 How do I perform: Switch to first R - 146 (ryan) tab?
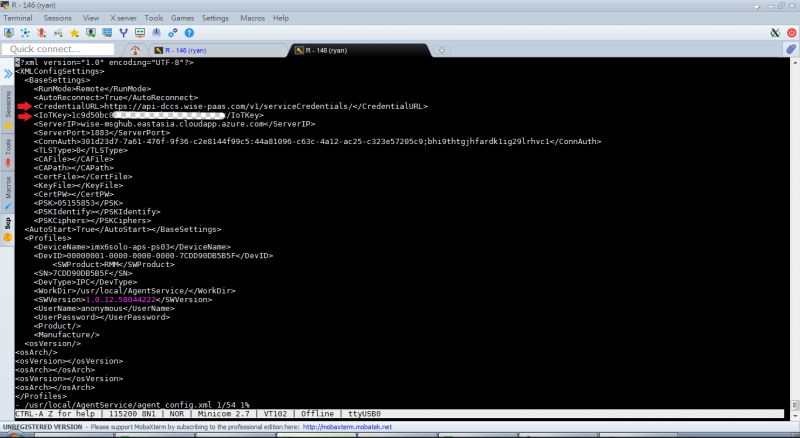pyautogui.click(x=187, y=49)
